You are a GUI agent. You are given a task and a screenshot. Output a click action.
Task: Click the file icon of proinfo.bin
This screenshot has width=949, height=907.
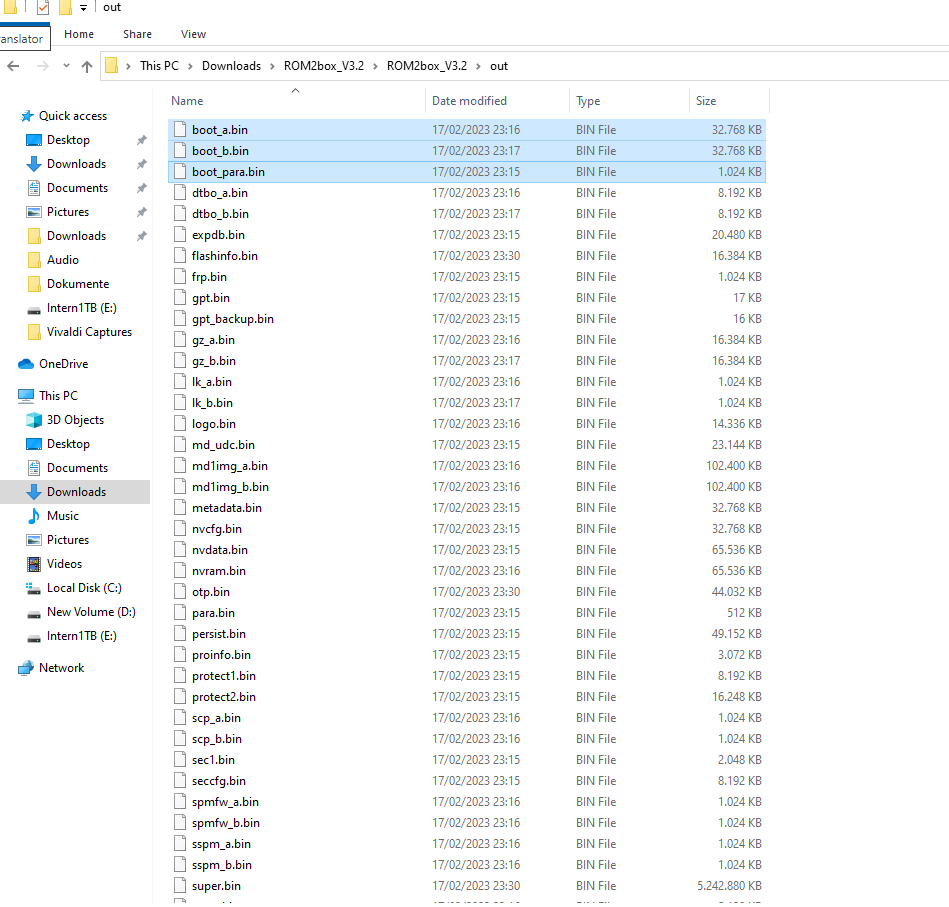pyautogui.click(x=180, y=654)
